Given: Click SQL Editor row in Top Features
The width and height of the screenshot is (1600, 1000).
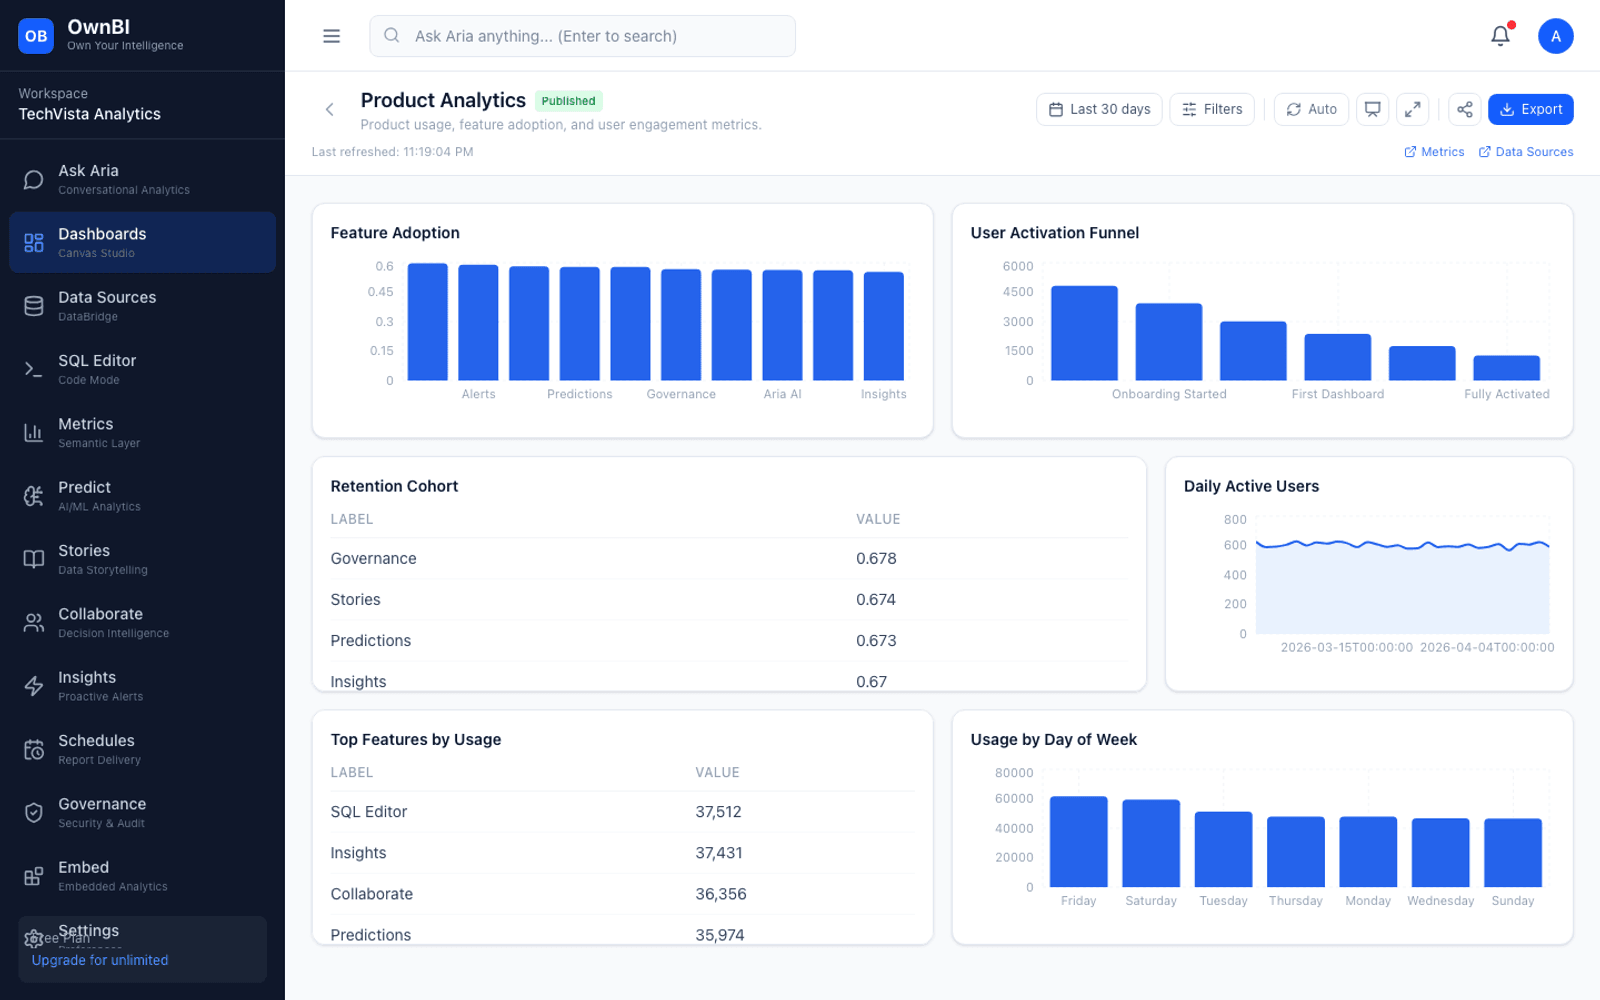Looking at the screenshot, I should pyautogui.click(x=622, y=812).
